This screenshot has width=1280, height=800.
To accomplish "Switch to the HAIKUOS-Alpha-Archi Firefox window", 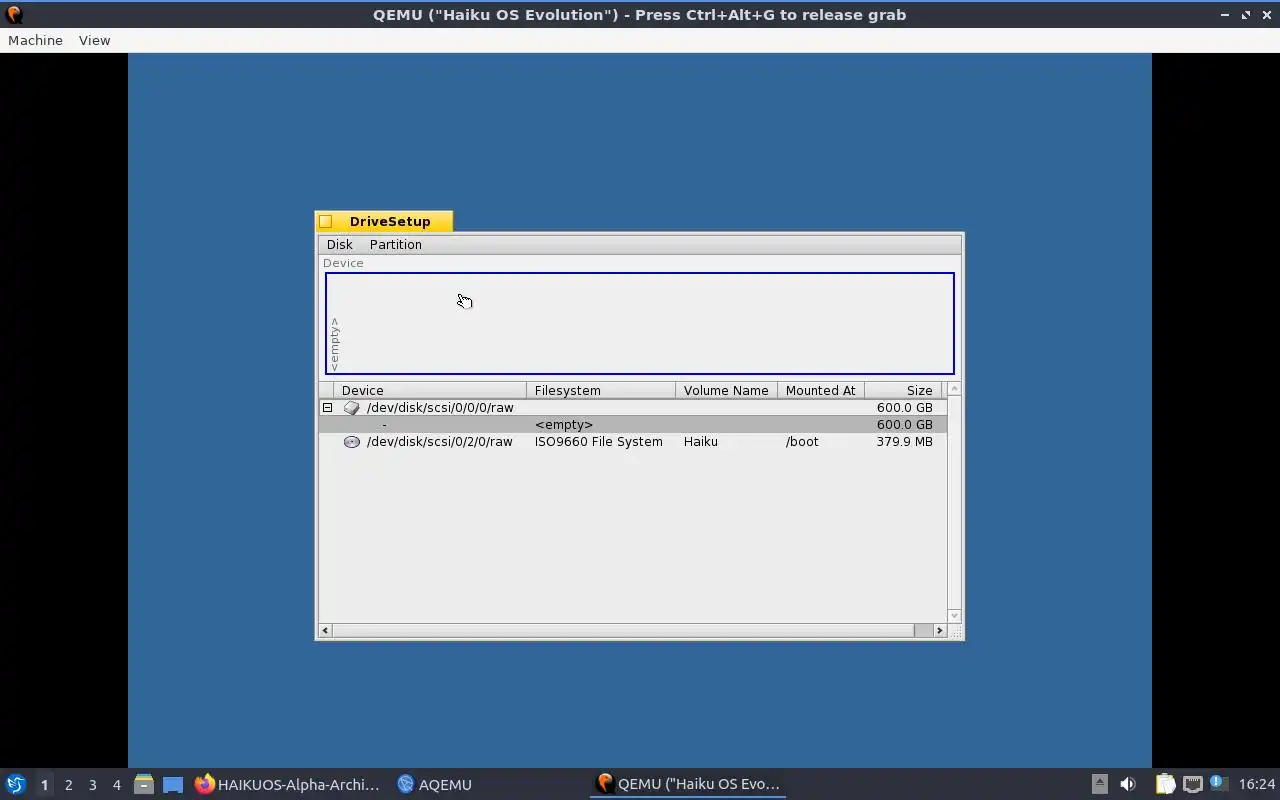I will tap(287, 784).
